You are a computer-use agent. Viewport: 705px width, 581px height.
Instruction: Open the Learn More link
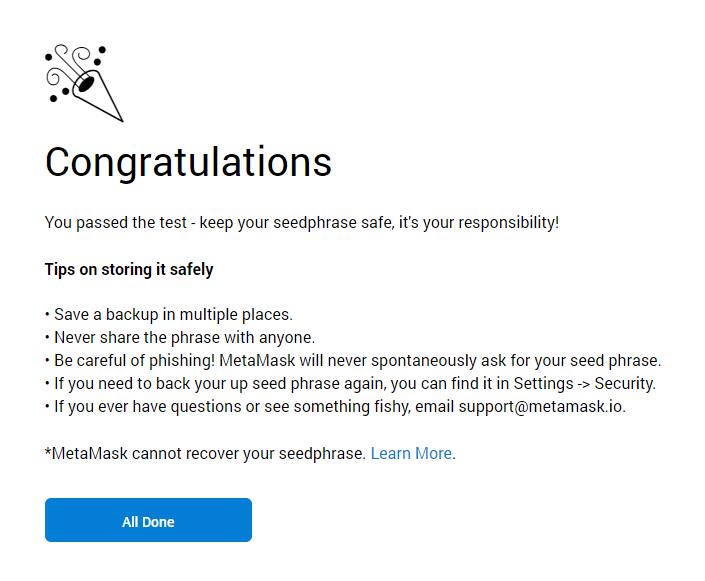411,453
